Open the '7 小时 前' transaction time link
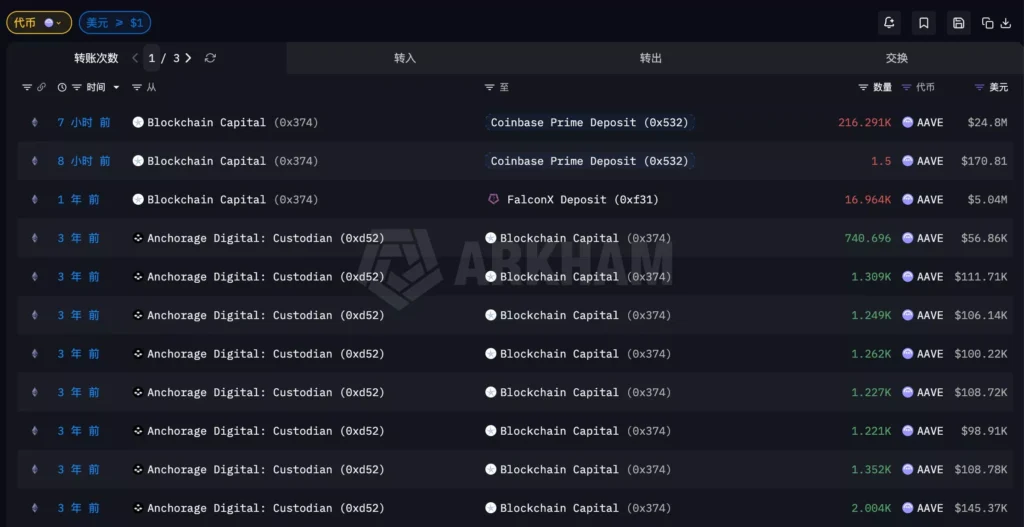The height and width of the screenshot is (527, 1024). 83,122
